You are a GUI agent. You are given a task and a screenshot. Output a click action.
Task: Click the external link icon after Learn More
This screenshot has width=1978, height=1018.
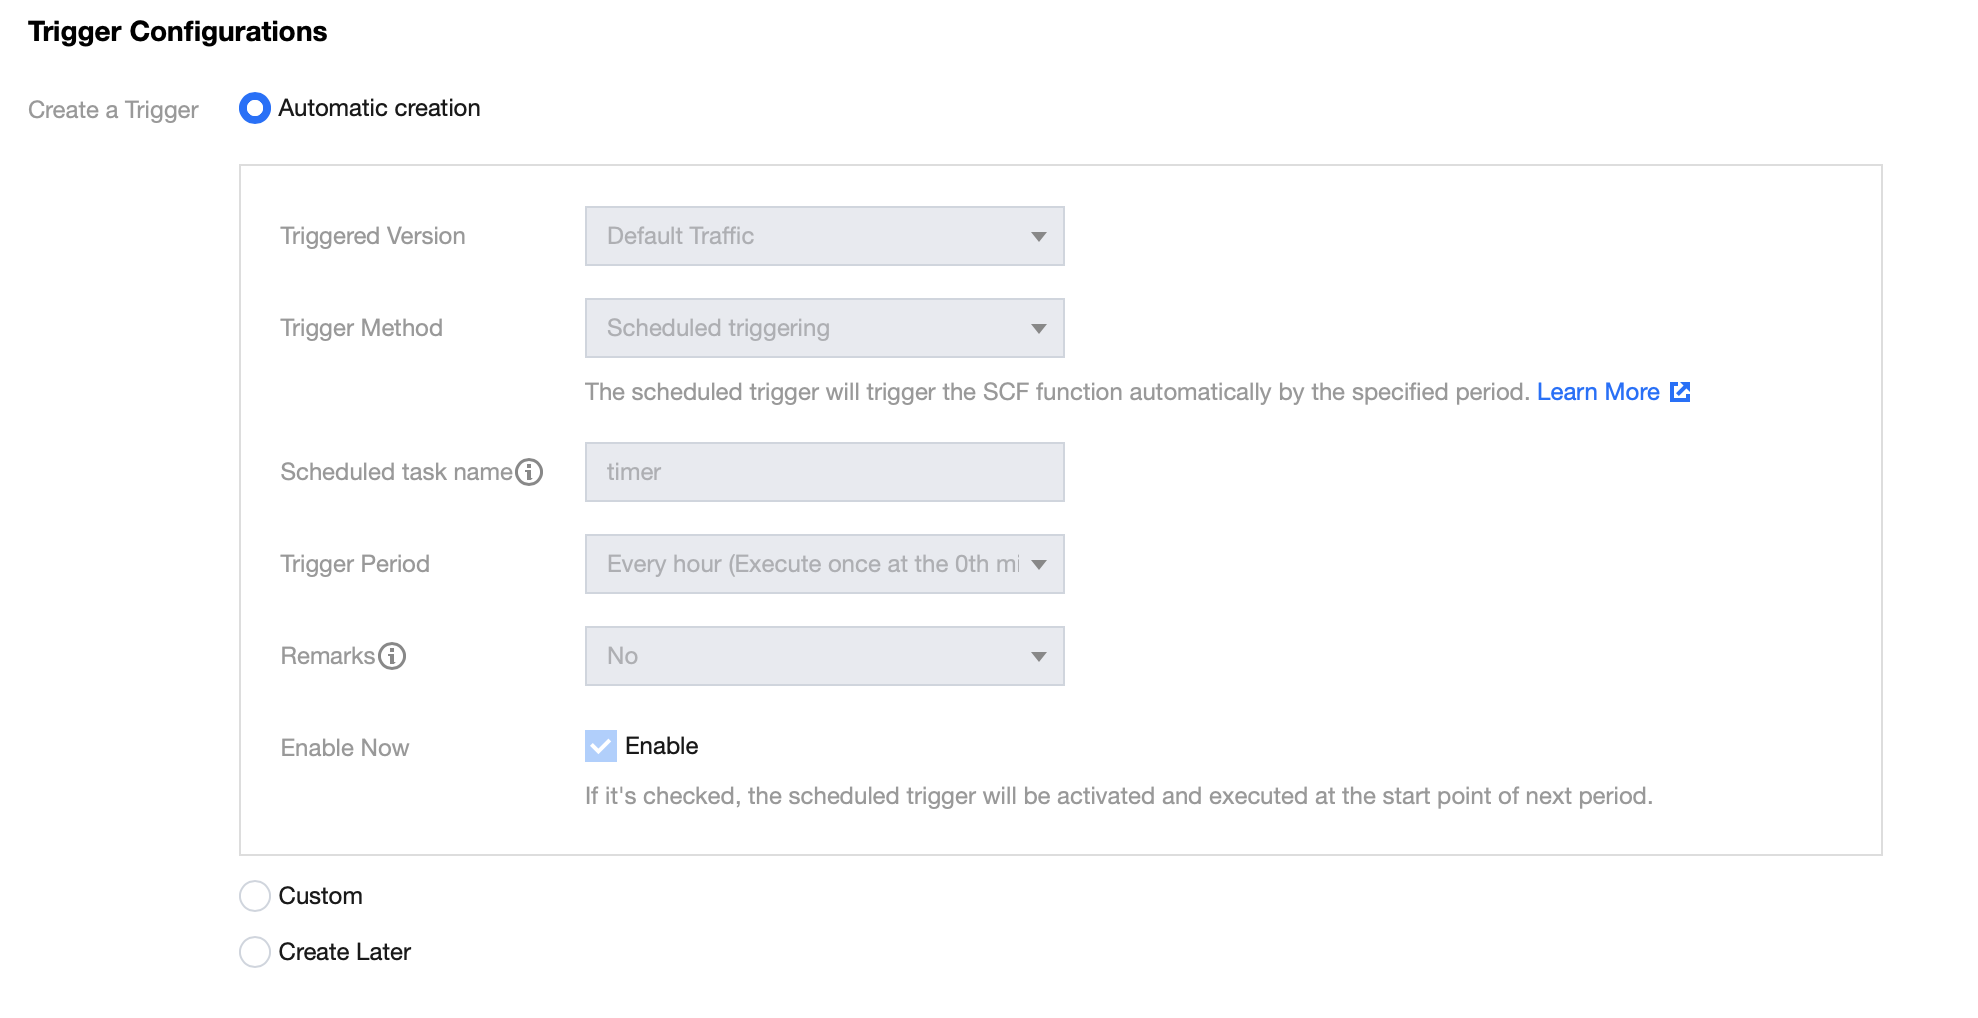[1680, 392]
